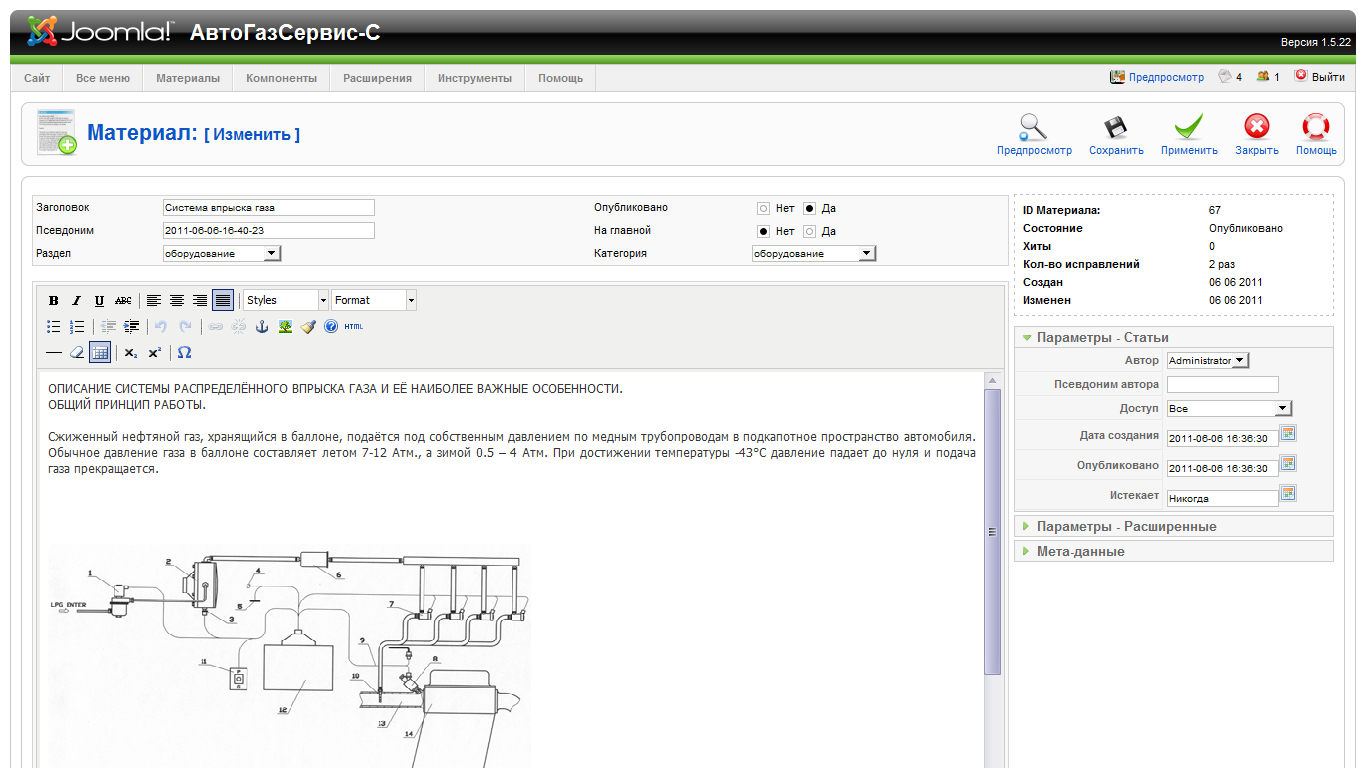
Task: Remove formatting with eraser icon
Action: [x=77, y=352]
